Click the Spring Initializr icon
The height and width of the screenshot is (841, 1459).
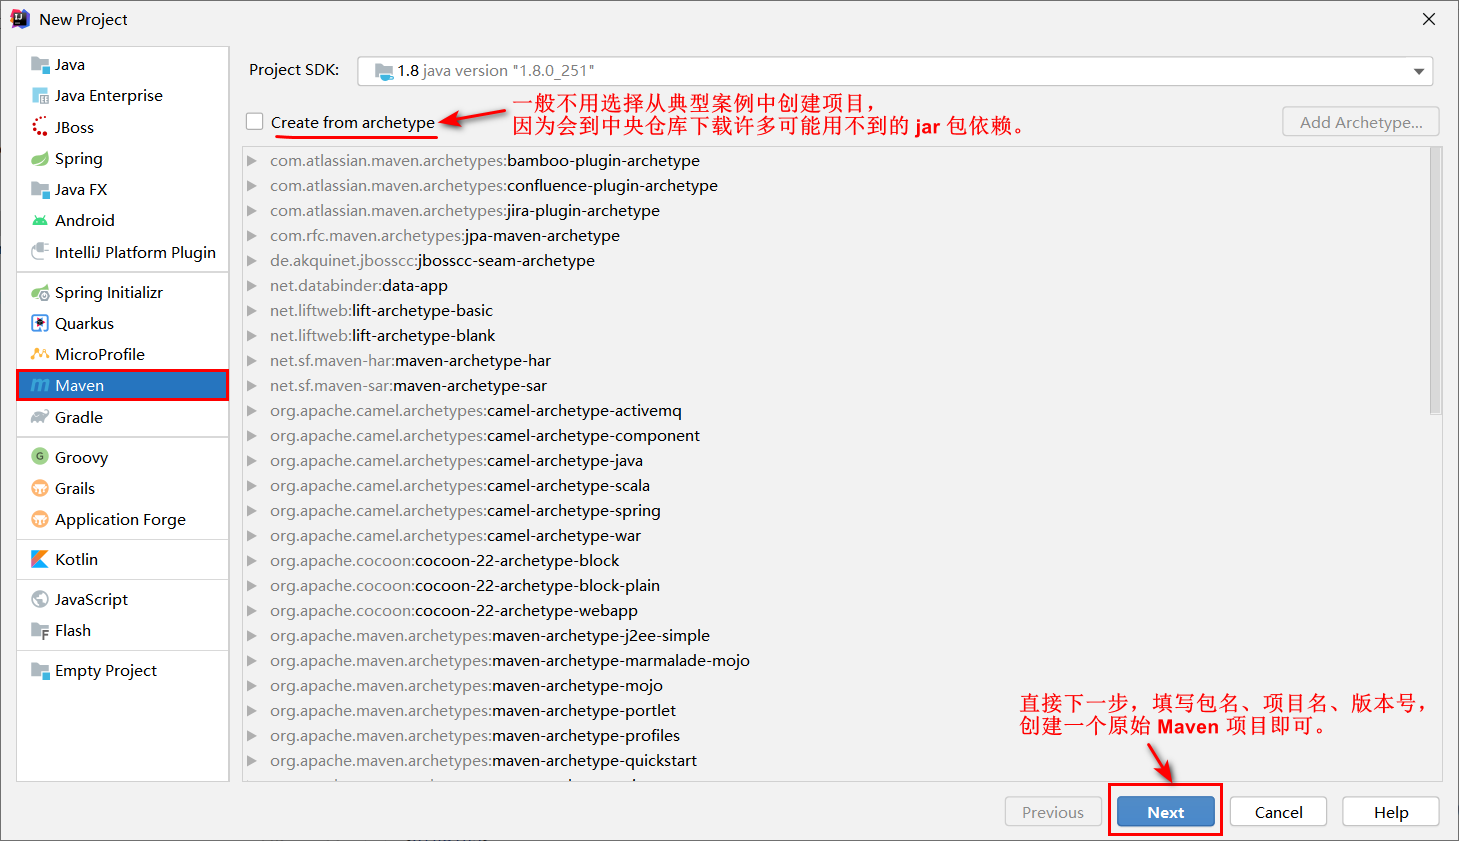40,292
